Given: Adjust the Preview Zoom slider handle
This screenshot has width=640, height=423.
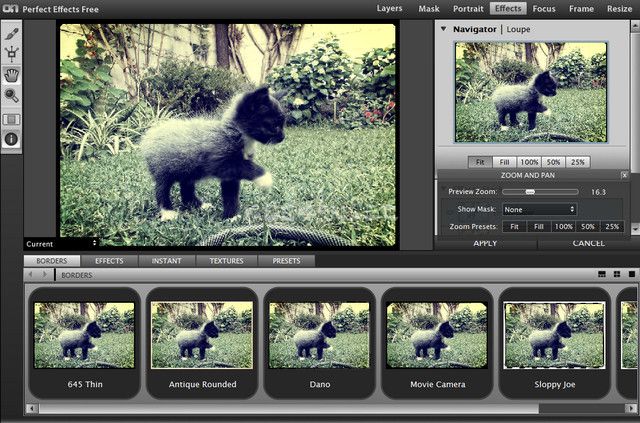Looking at the screenshot, I should coord(530,192).
